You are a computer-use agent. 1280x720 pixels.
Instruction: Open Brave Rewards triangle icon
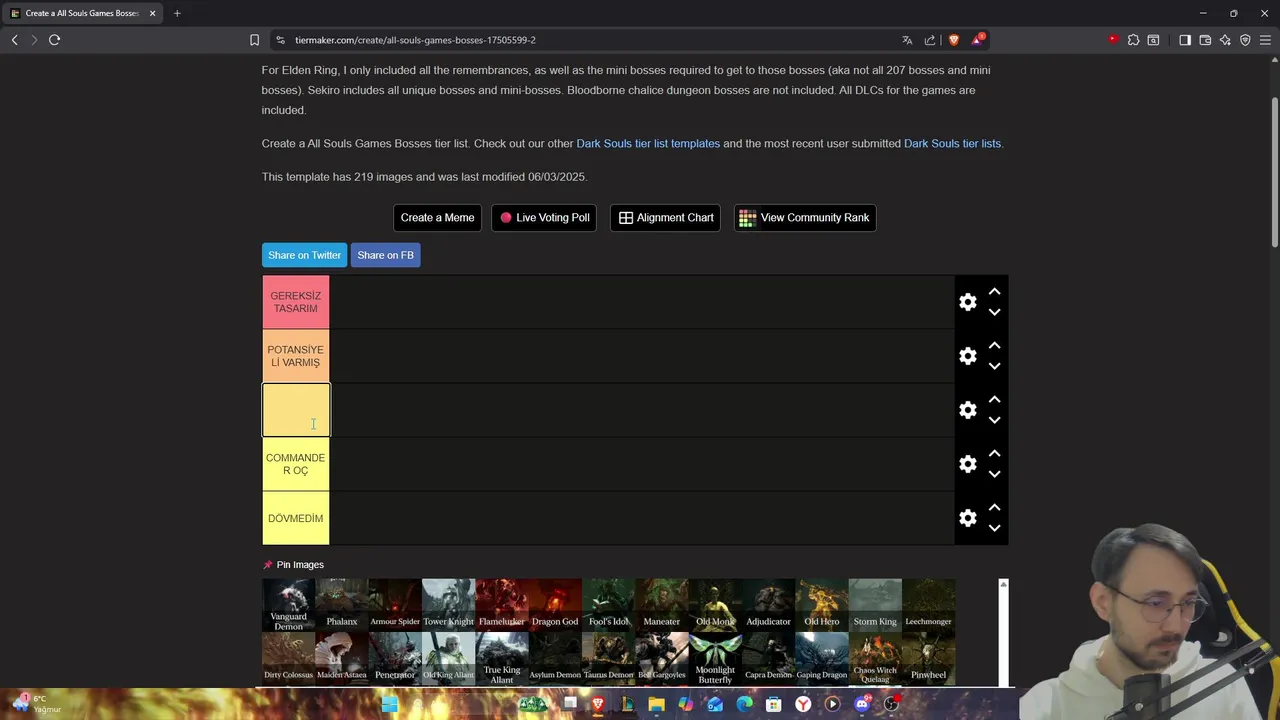click(x=977, y=40)
